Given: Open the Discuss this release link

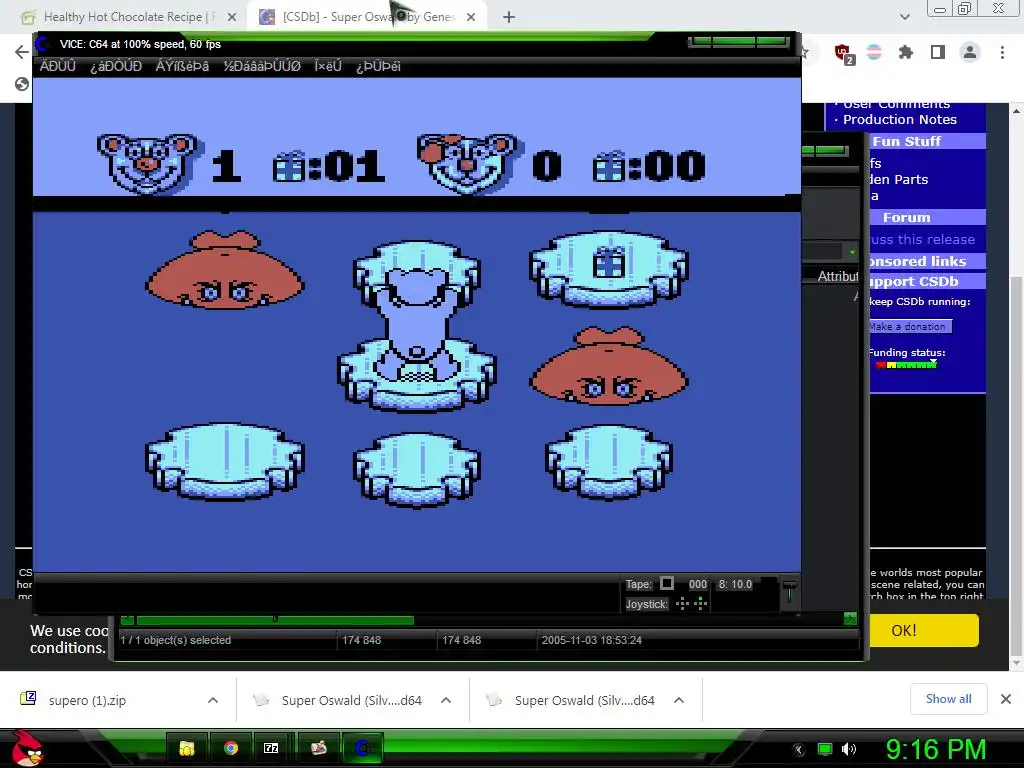Looking at the screenshot, I should (x=923, y=240).
